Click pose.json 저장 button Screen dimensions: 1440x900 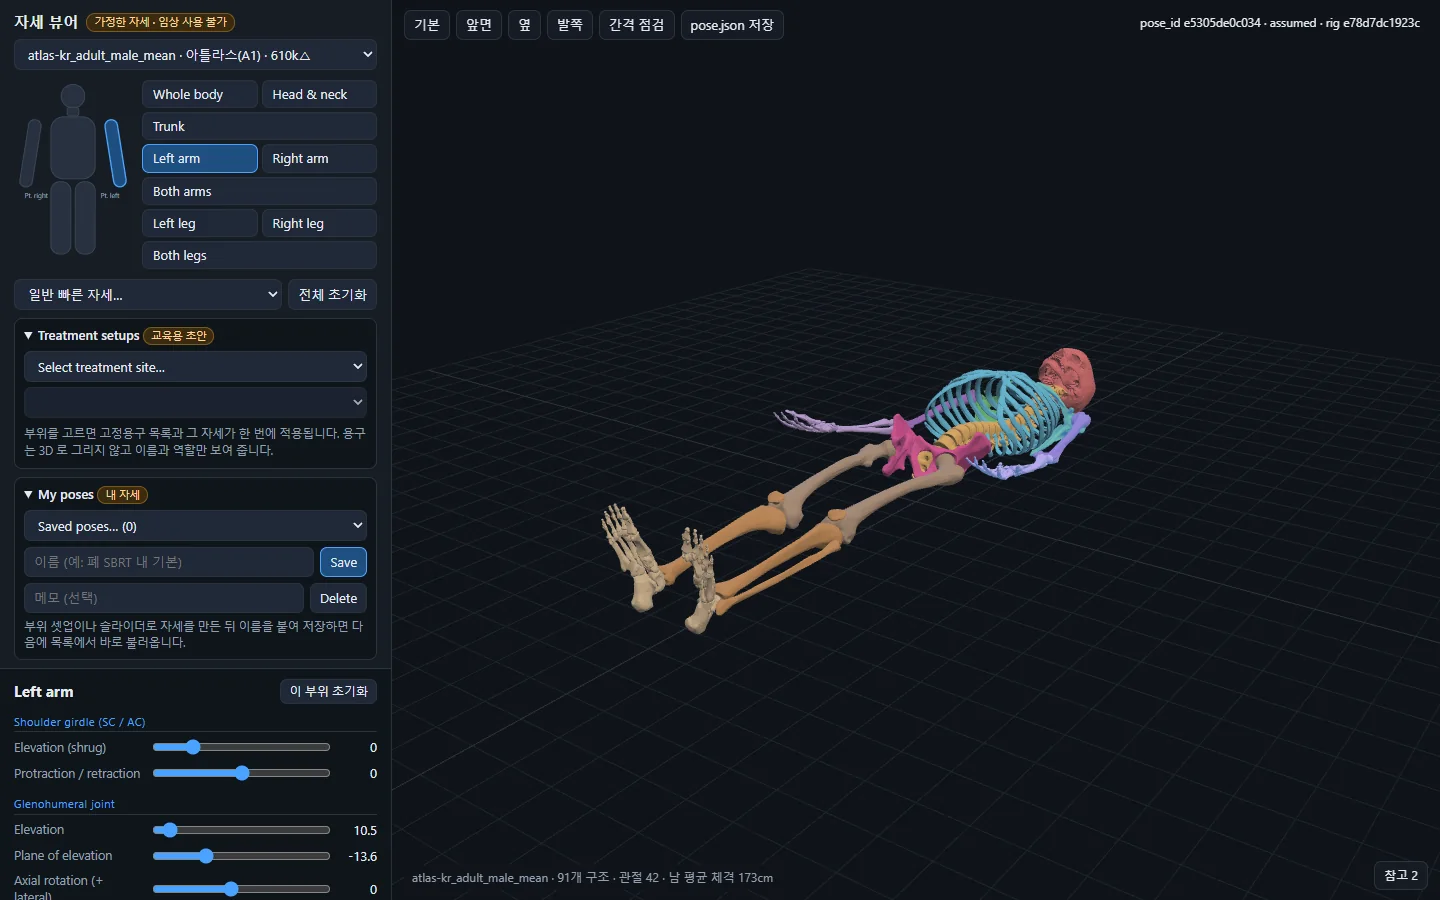coord(732,25)
